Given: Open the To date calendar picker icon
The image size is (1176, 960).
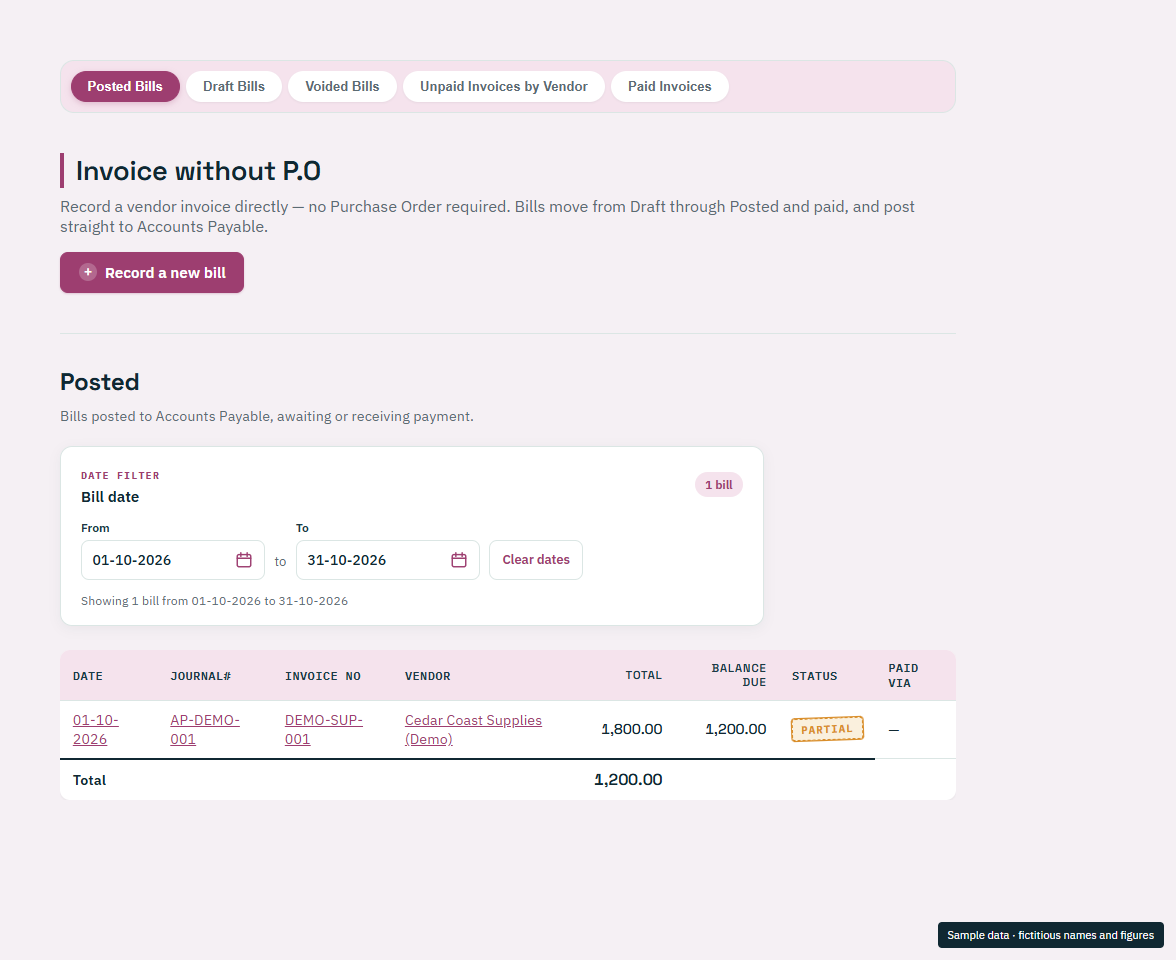Looking at the screenshot, I should point(459,560).
